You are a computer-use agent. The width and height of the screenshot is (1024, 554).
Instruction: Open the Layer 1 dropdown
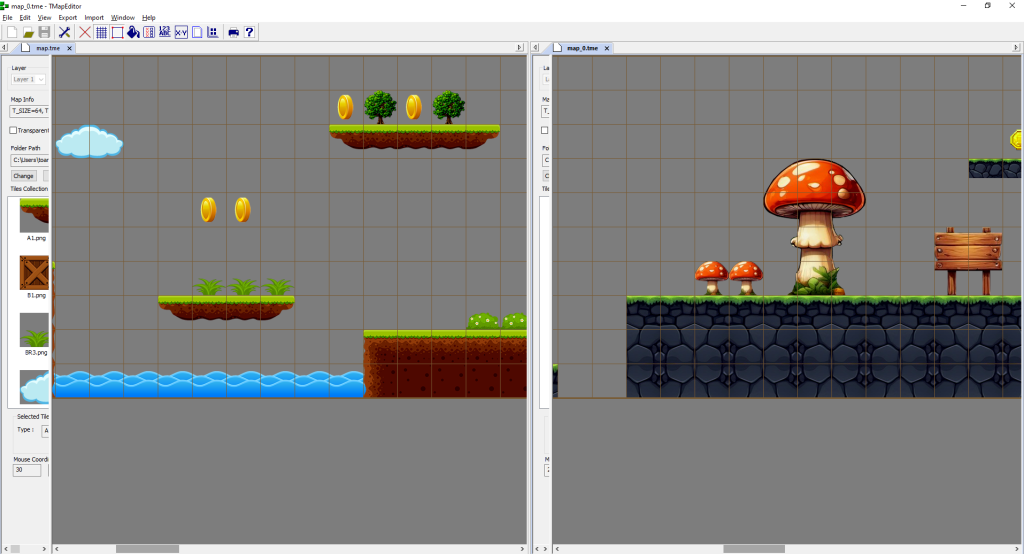(x=28, y=80)
